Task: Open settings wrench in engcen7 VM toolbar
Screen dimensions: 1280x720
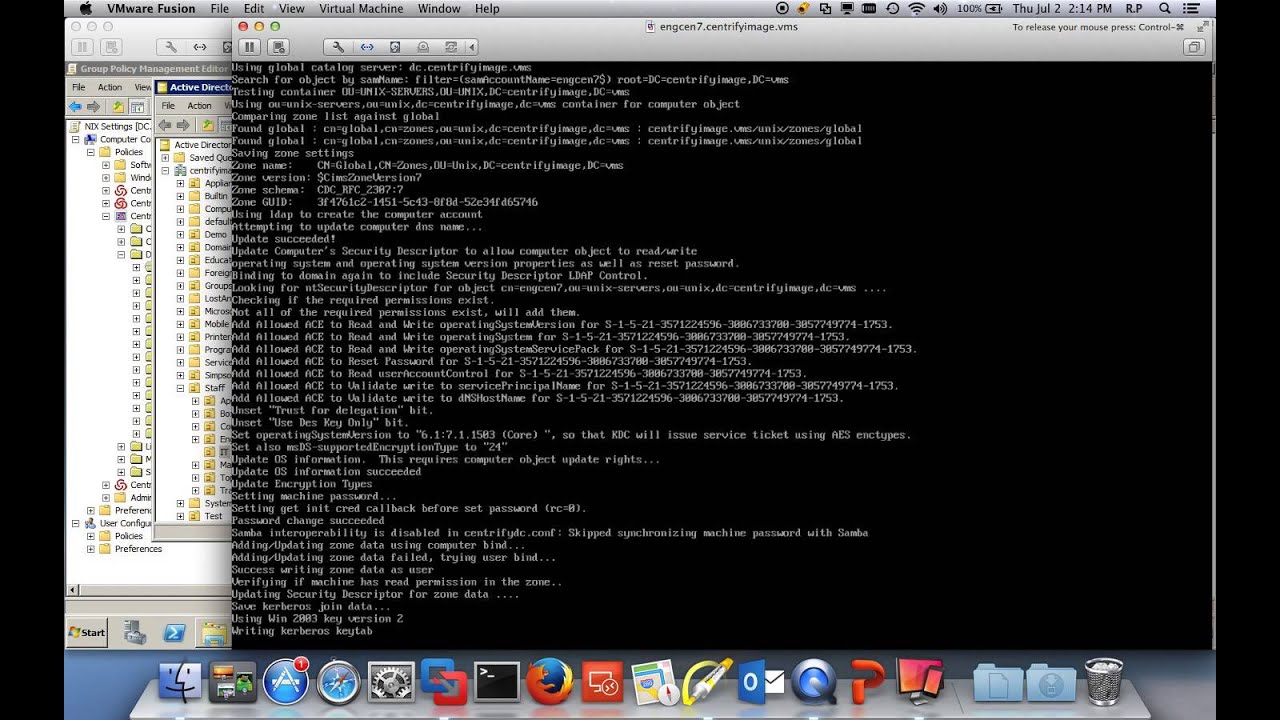Action: pyautogui.click(x=338, y=47)
